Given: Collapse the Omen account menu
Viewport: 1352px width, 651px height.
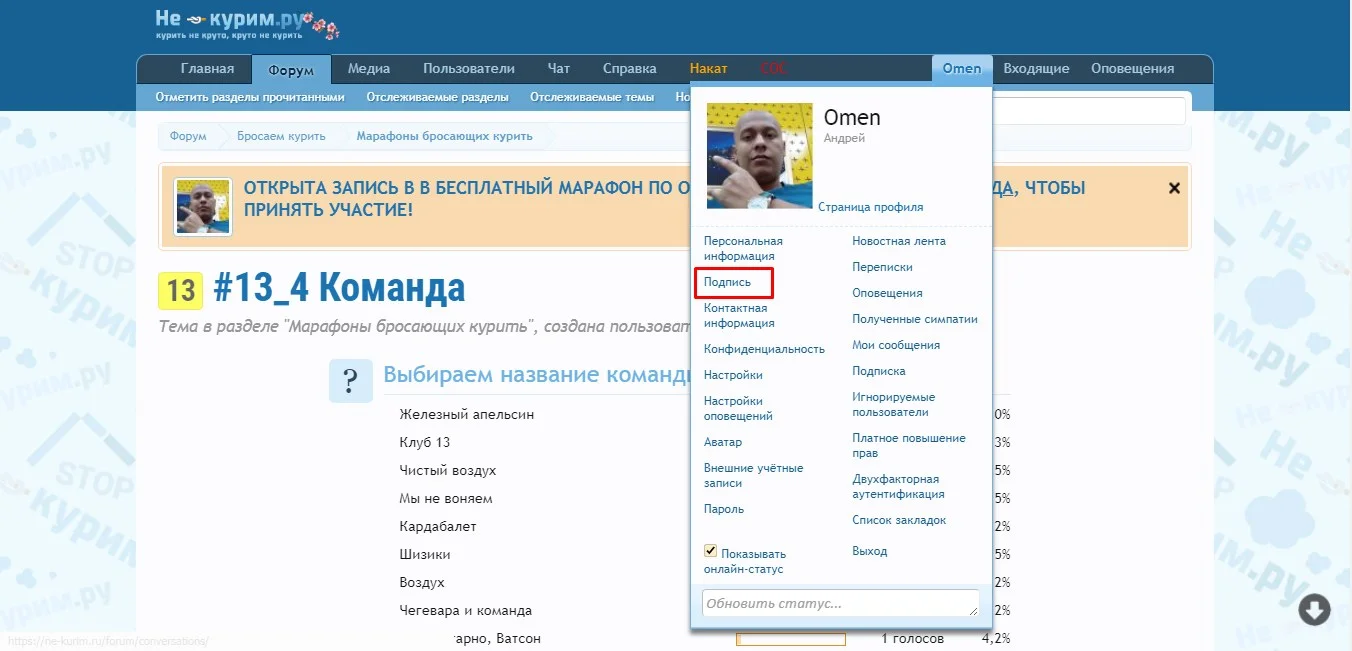Looking at the screenshot, I should pos(962,69).
